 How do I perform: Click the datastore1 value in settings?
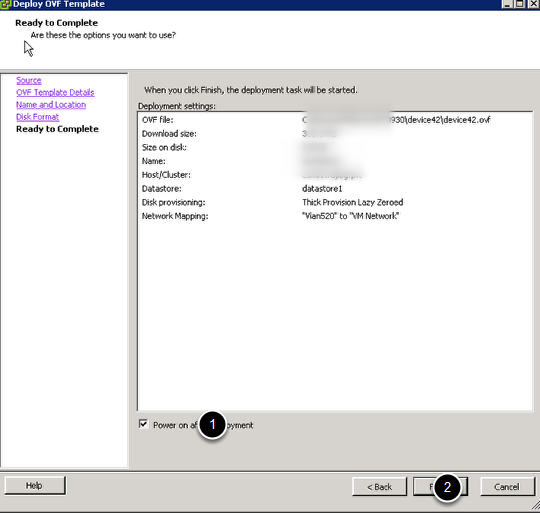(x=322, y=189)
